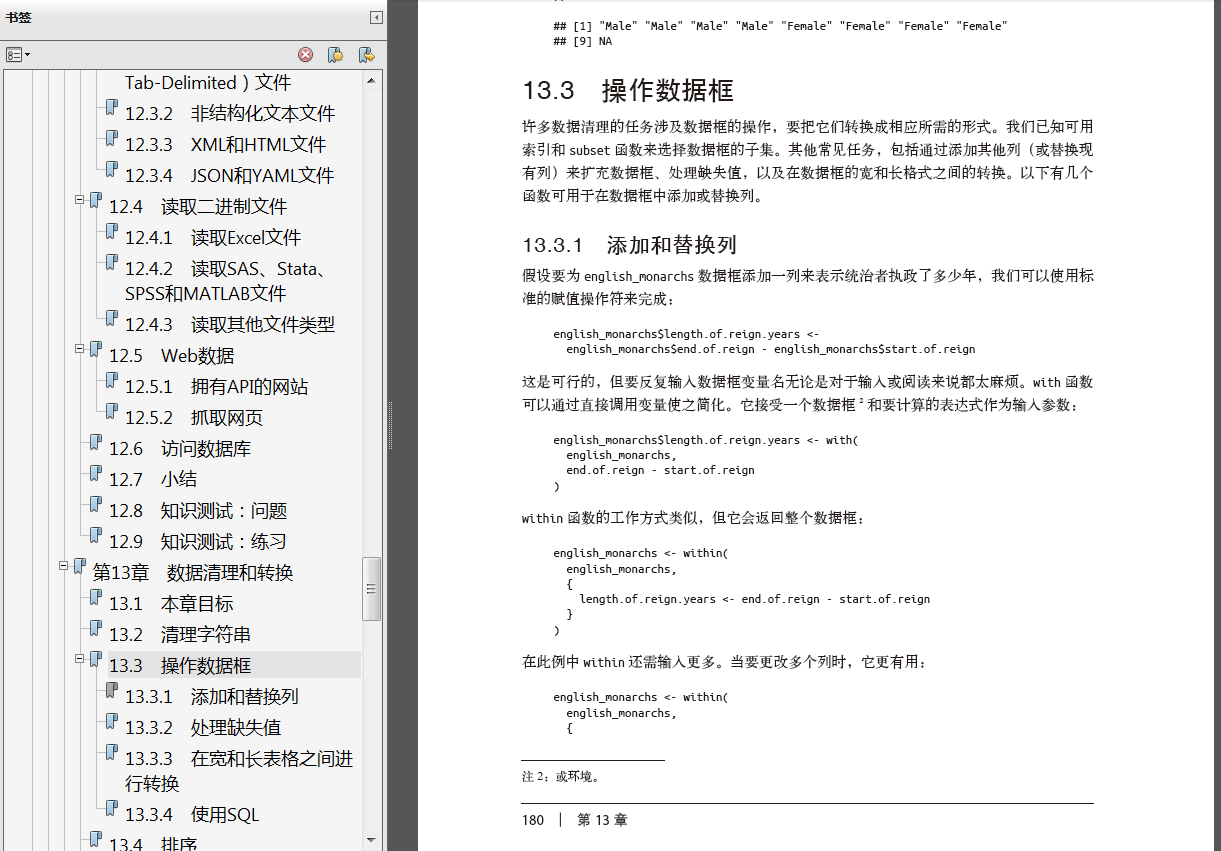Click the bookmark icon beside 12.6 访问数据库
The width and height of the screenshot is (1221, 851).
96,444
